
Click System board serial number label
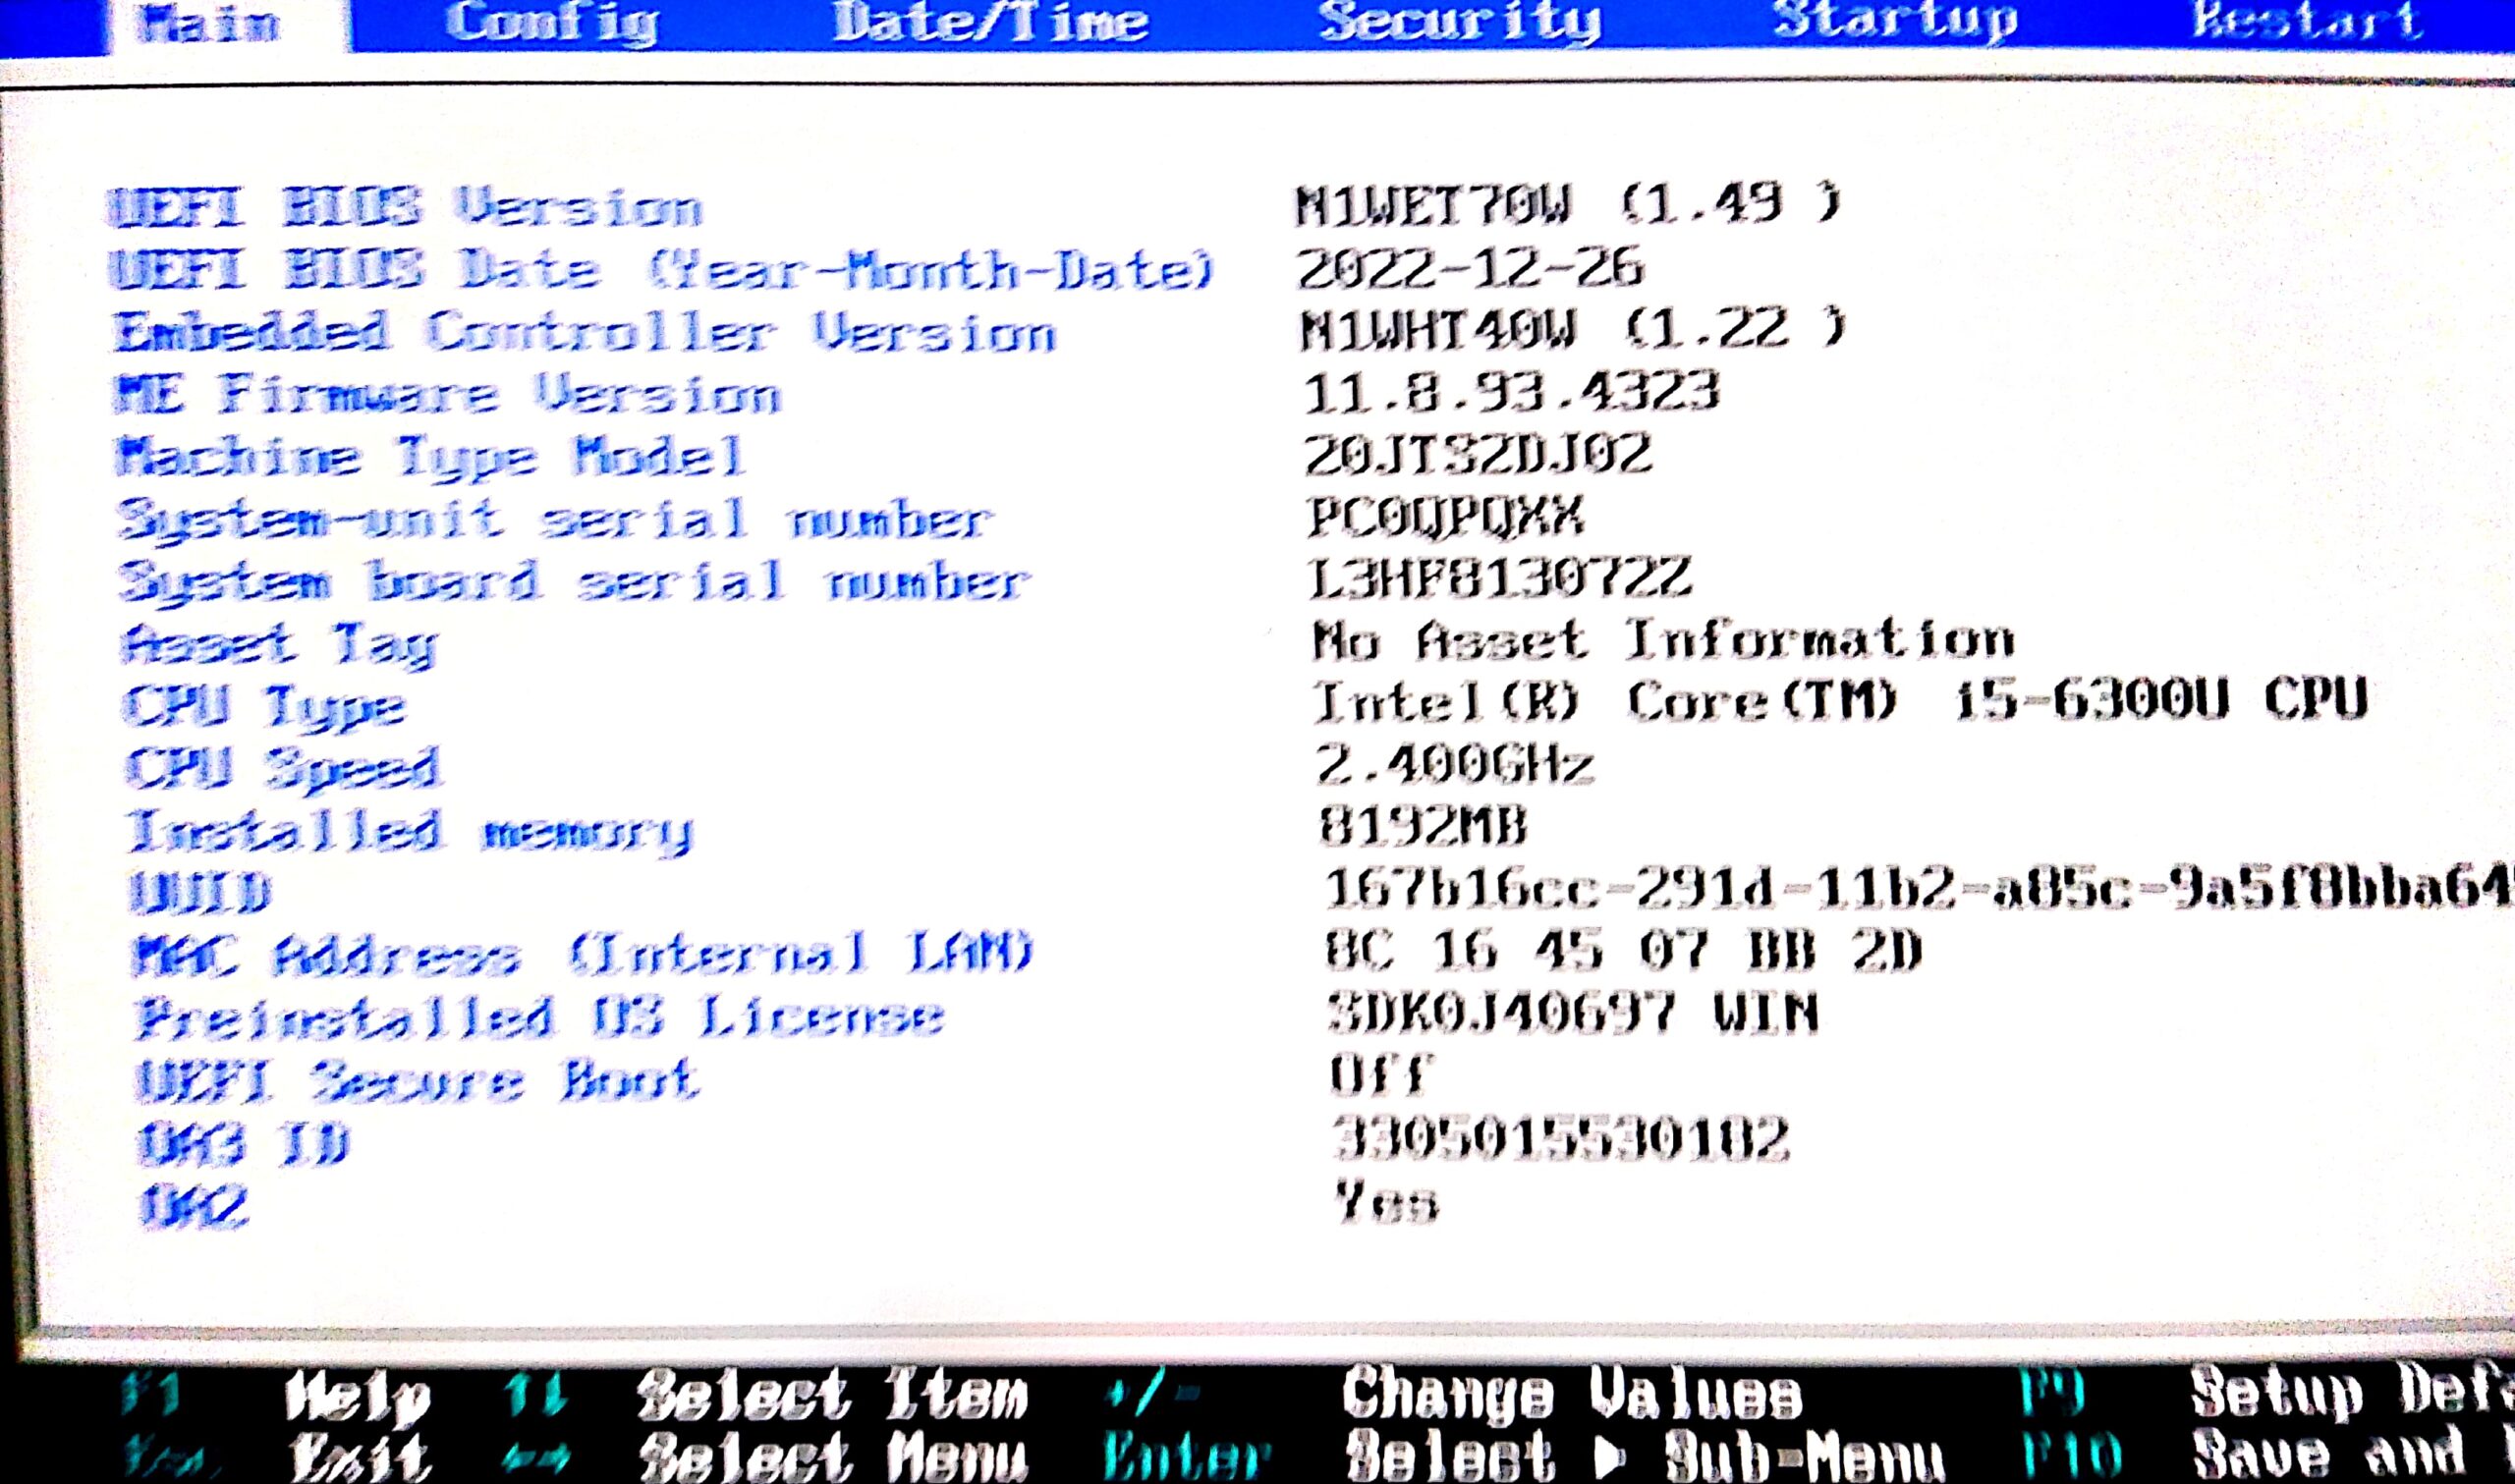click(575, 581)
